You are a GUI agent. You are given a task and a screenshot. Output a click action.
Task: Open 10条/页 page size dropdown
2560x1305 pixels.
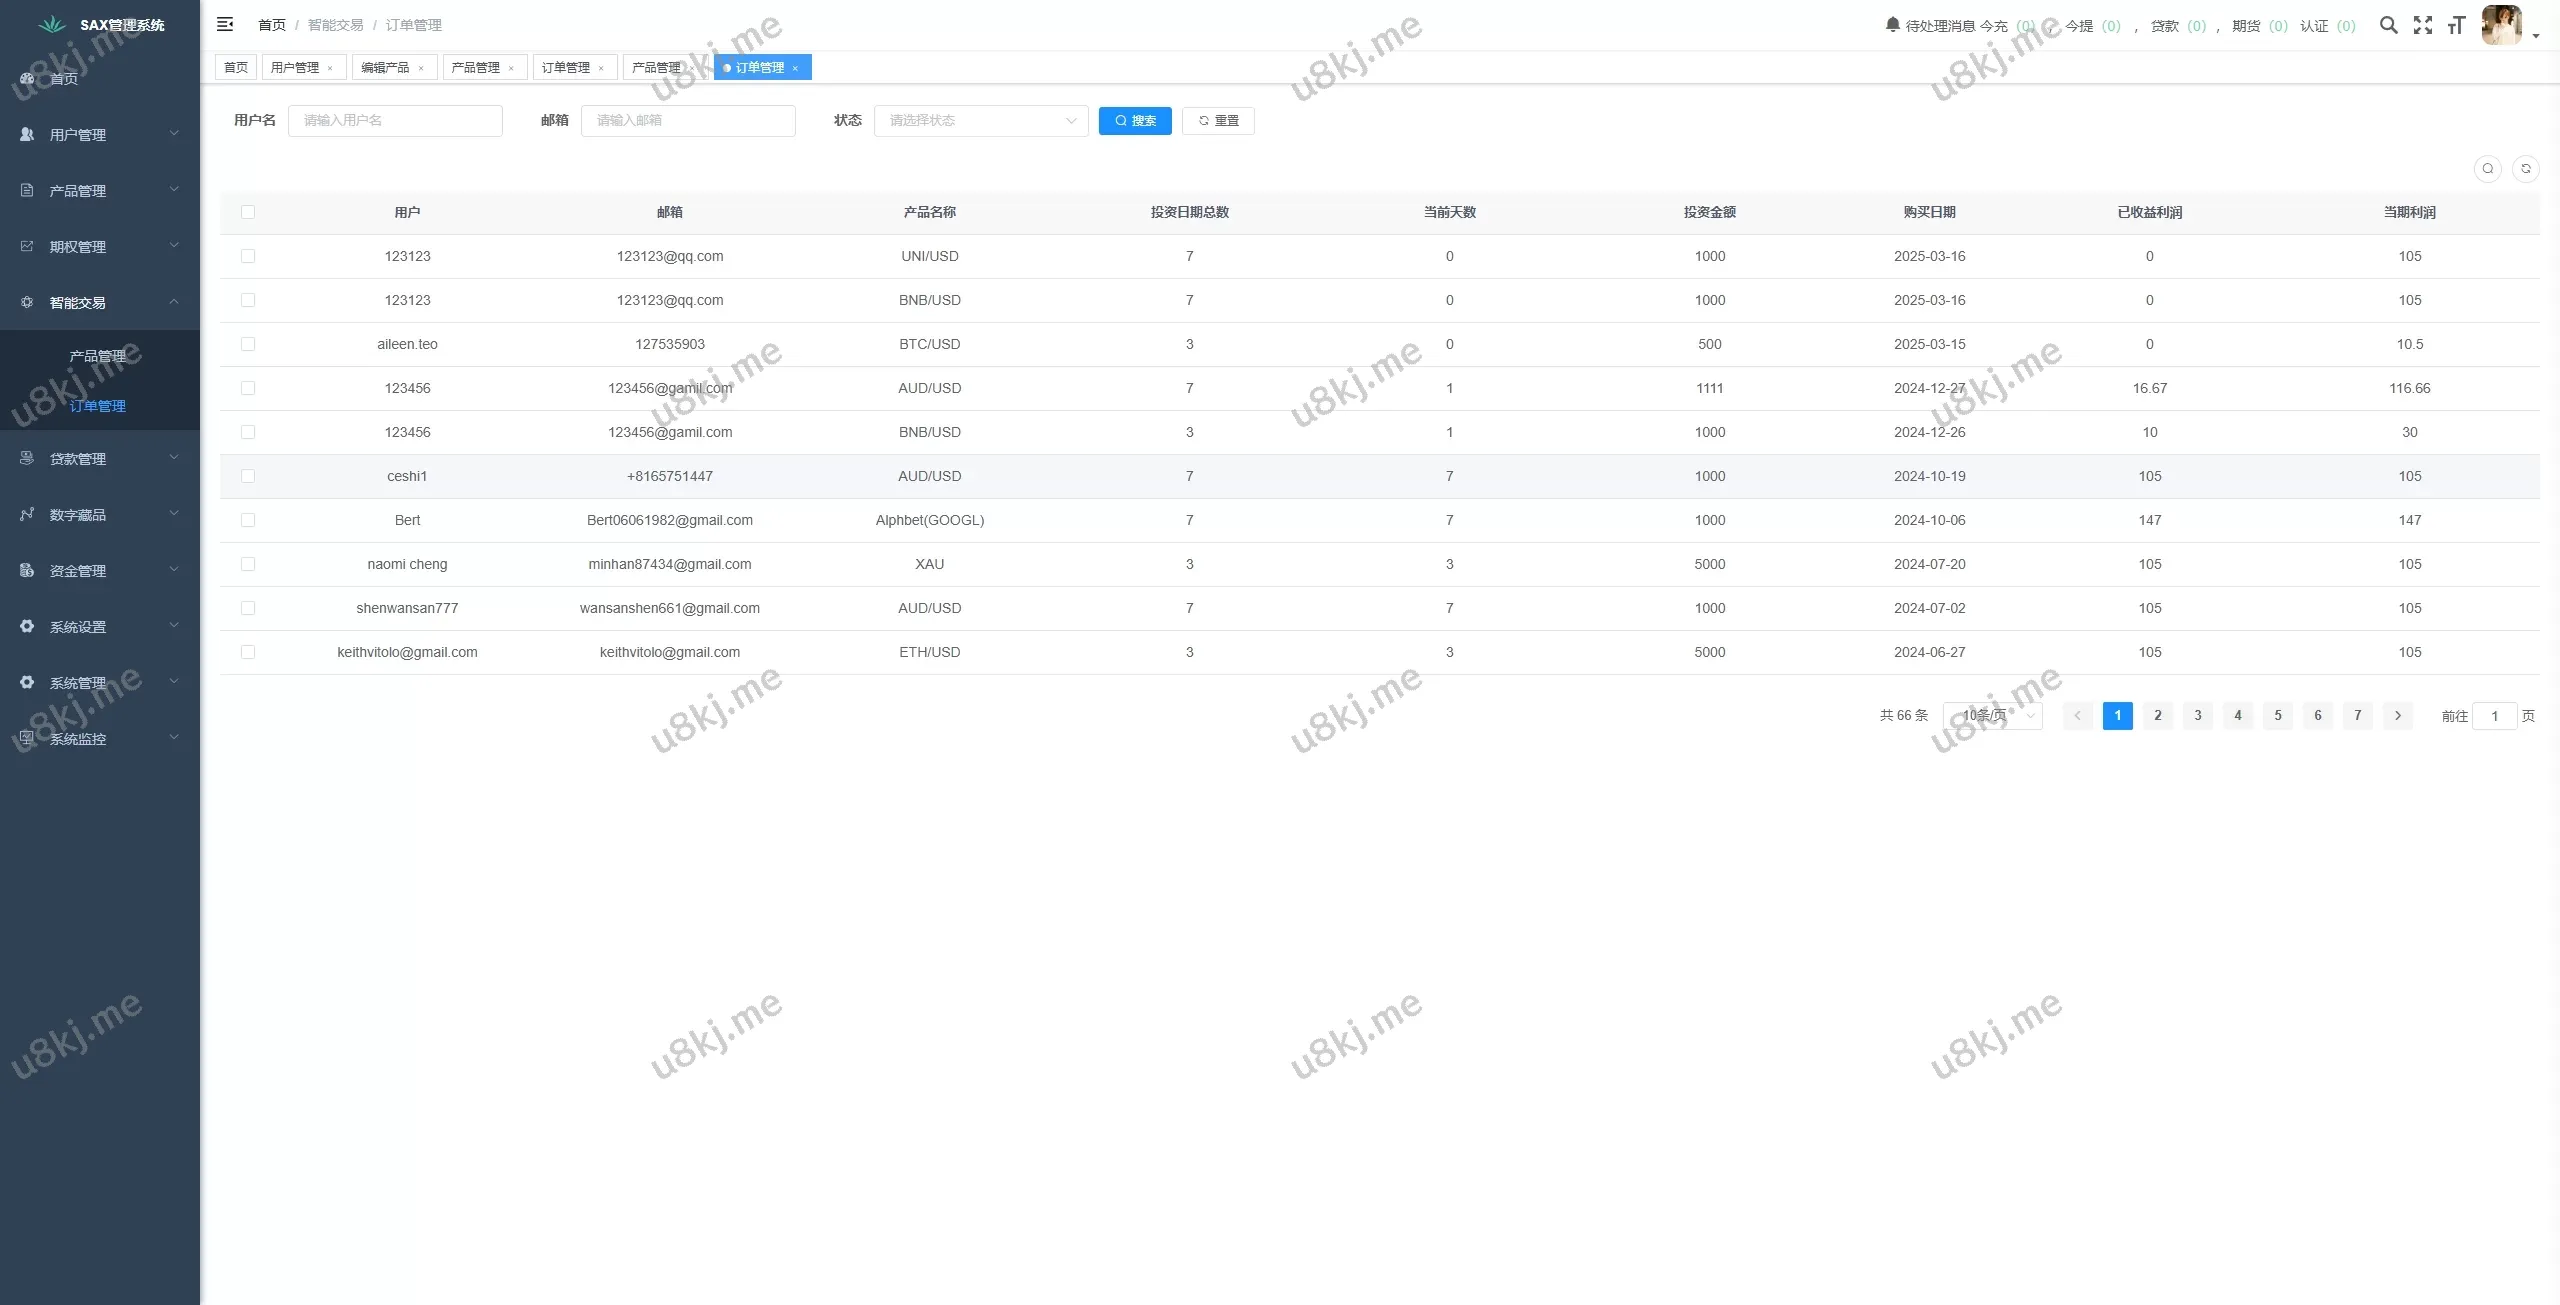1992,716
